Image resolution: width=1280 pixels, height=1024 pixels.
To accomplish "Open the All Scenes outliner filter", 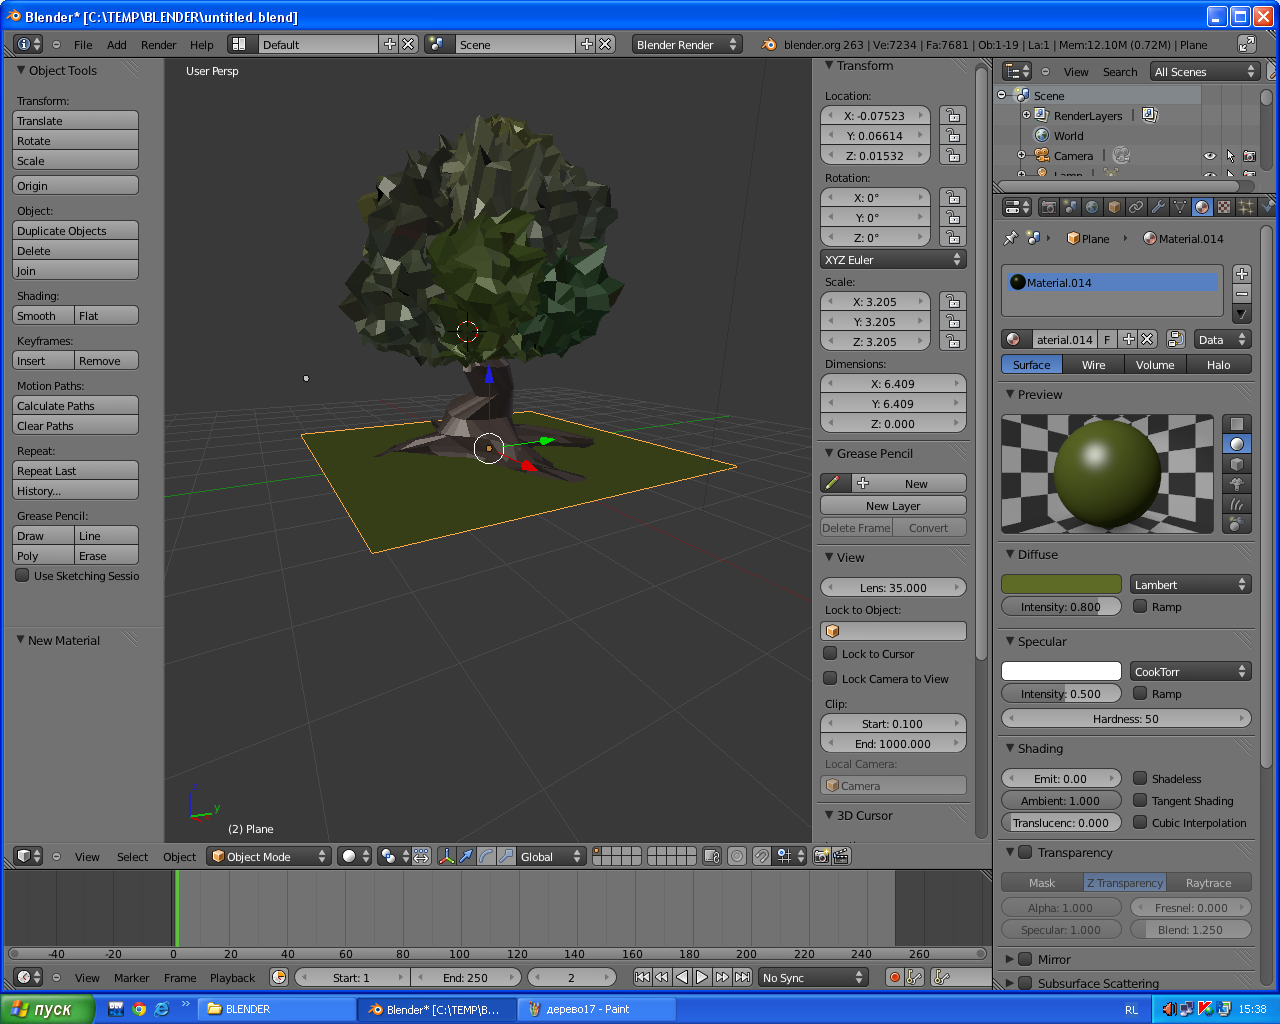I will coord(1204,71).
